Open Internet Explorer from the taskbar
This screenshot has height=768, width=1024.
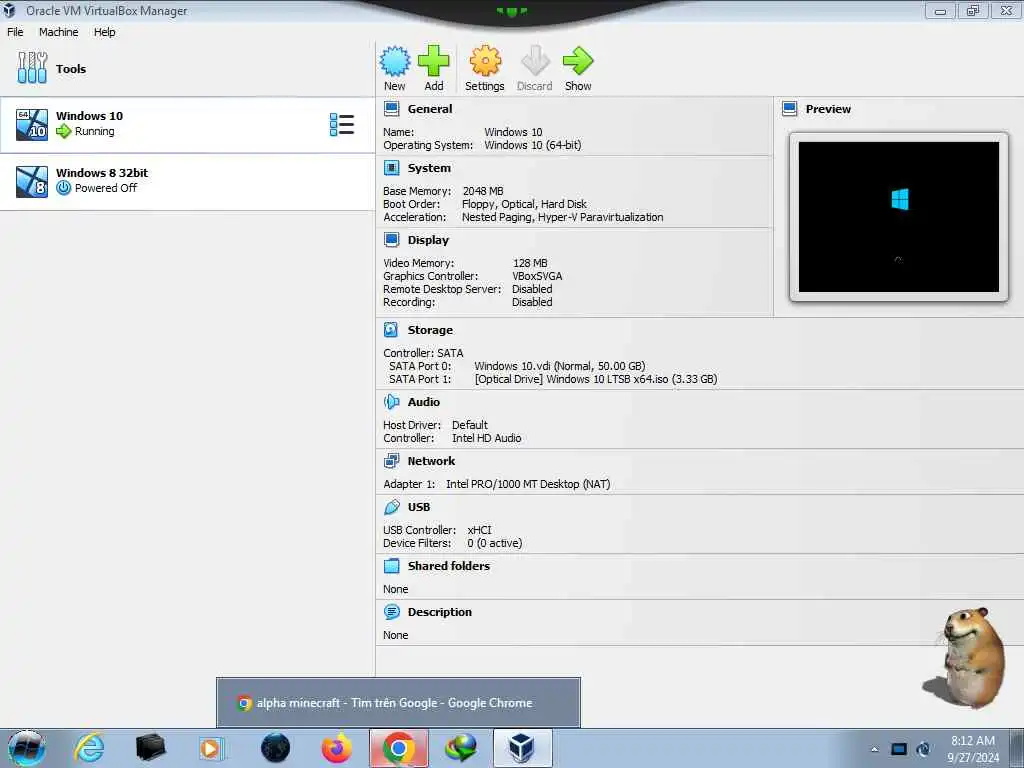coord(89,748)
